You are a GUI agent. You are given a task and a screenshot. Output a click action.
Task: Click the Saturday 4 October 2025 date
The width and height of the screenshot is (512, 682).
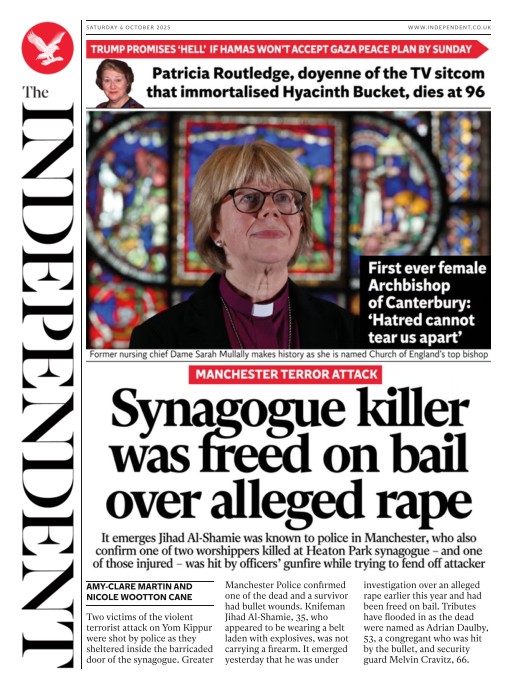[128, 27]
